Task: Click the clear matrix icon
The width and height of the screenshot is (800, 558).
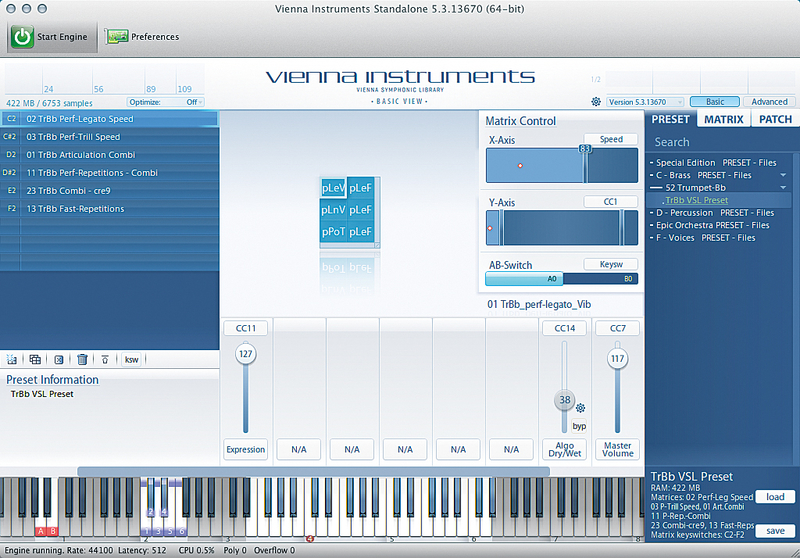Action: 59,360
